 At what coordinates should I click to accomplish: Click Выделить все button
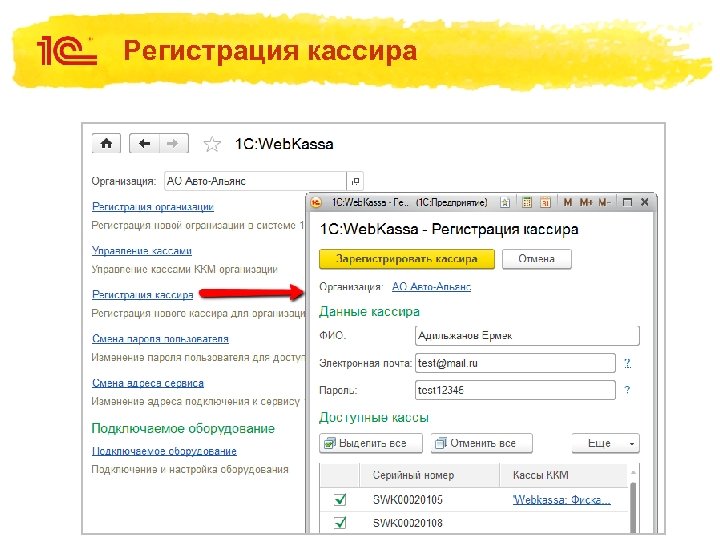pos(371,444)
